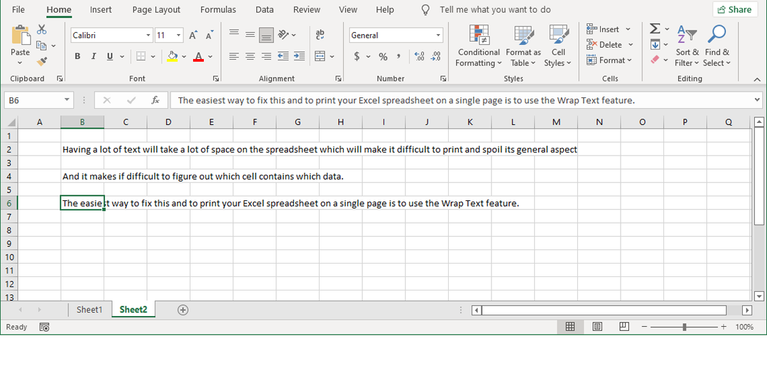The height and width of the screenshot is (384, 767).
Task: Open the Name Box dropdown arrow
Action: tap(67, 100)
